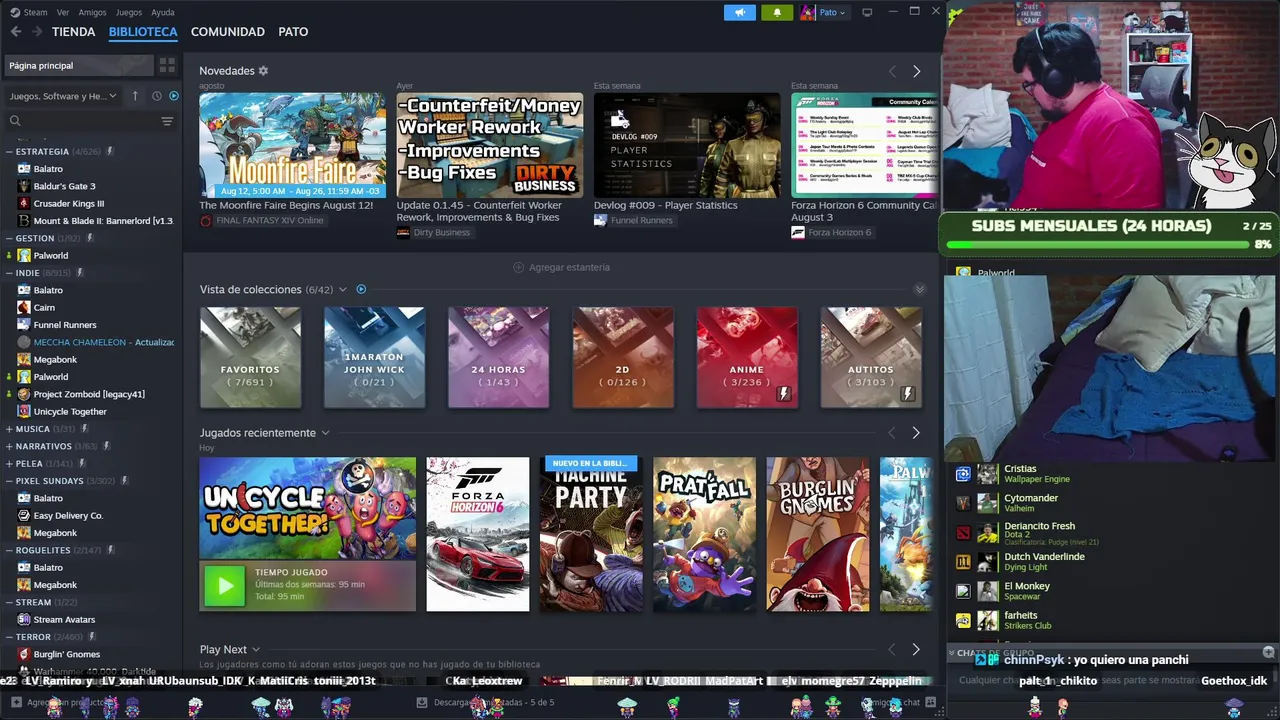The image size is (1280, 720).
Task: Click Burglin' Gnomes game icon
Action: (x=24, y=654)
